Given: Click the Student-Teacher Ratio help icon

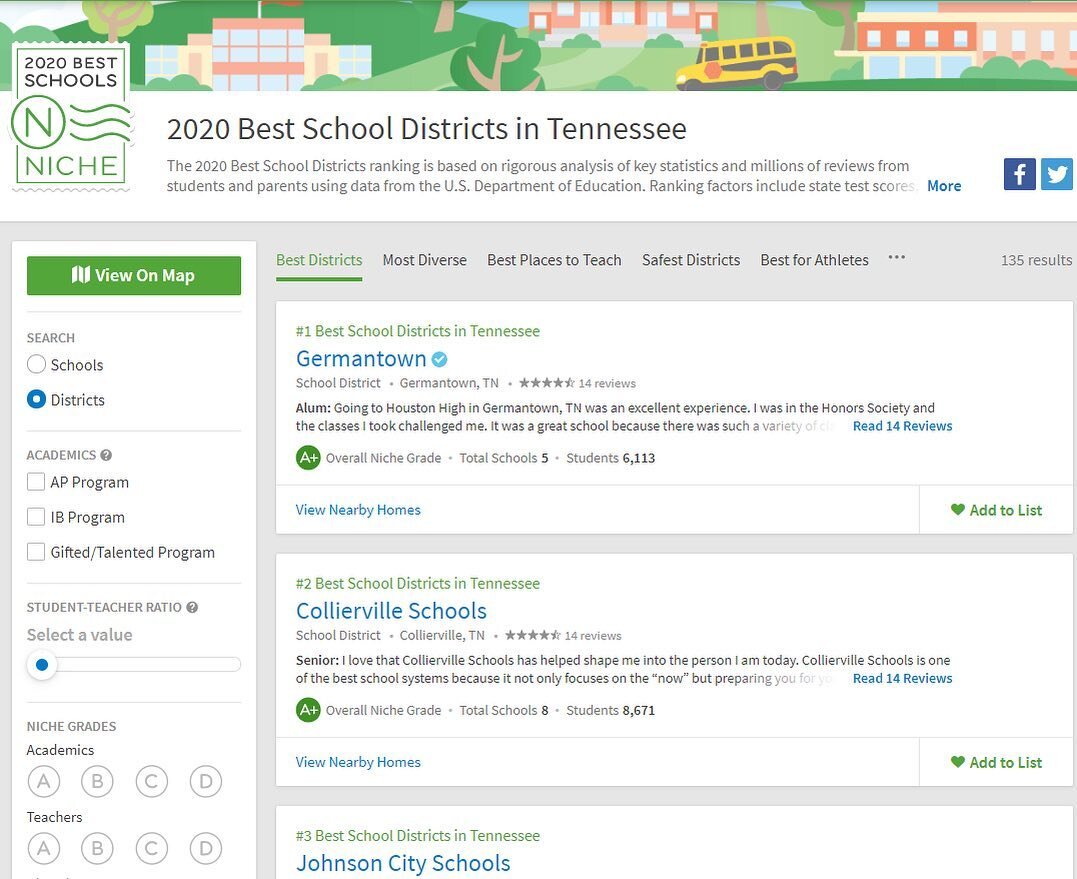Looking at the screenshot, I should click(x=192, y=608).
